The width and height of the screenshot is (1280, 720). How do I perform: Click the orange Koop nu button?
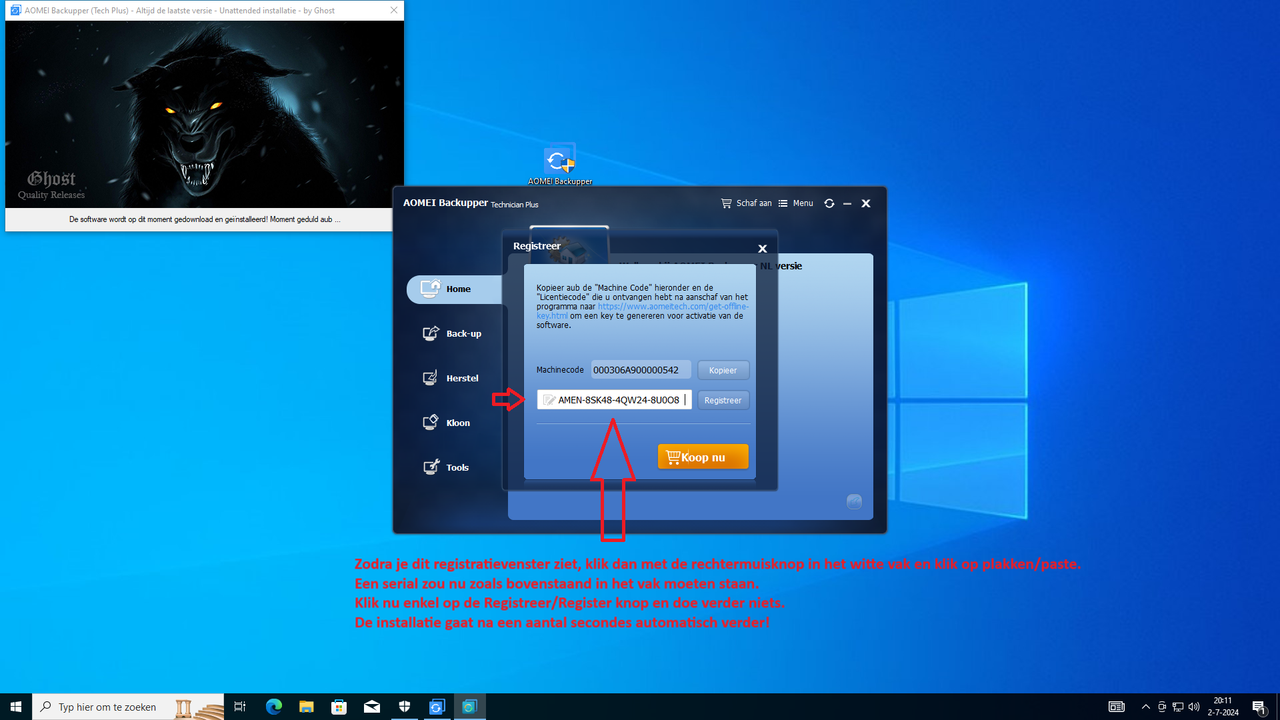[x=703, y=457]
